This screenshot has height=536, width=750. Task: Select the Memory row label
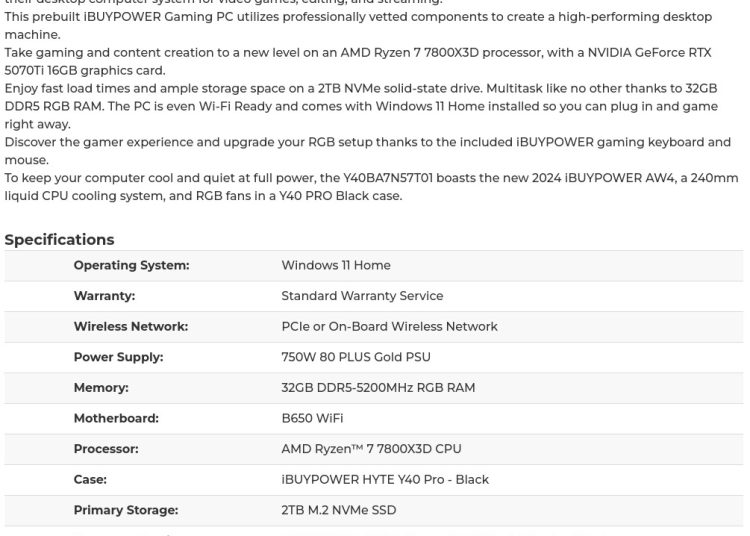tap(101, 388)
